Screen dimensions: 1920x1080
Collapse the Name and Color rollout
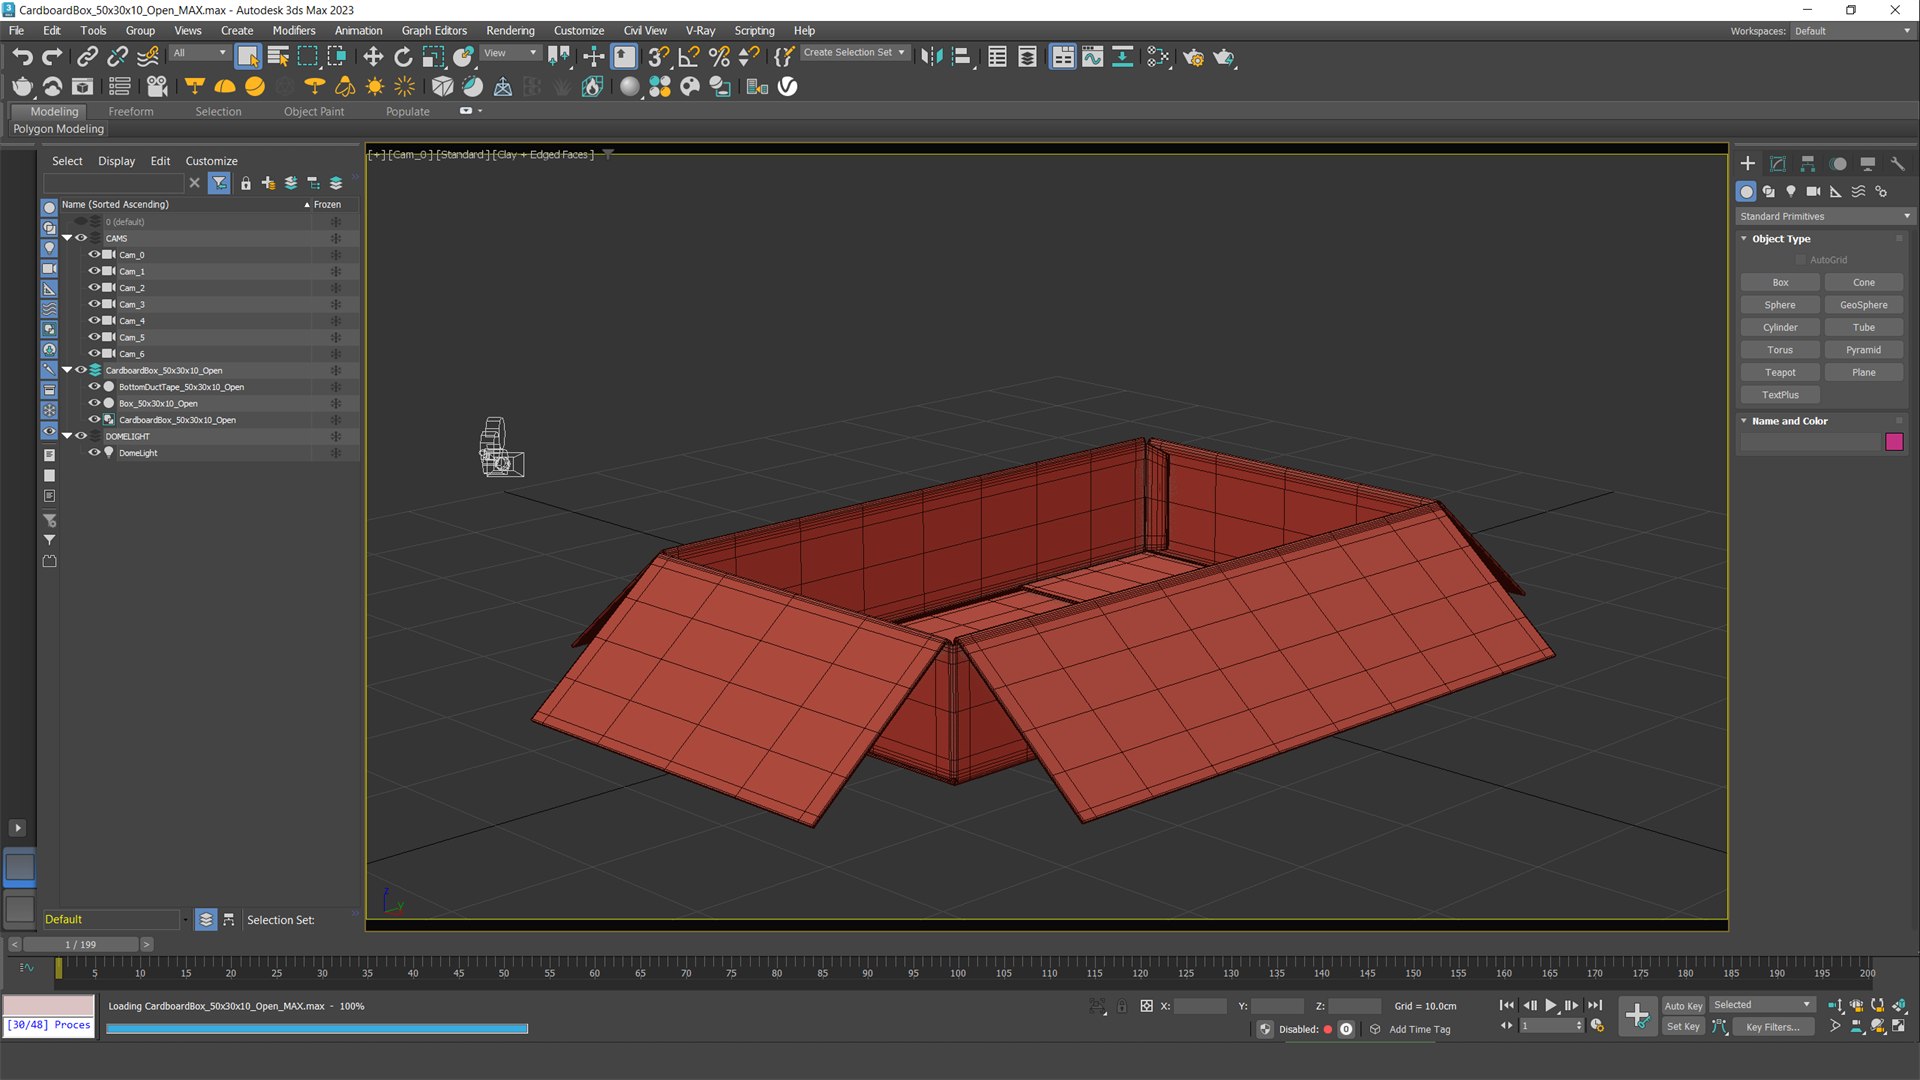tap(1744, 421)
